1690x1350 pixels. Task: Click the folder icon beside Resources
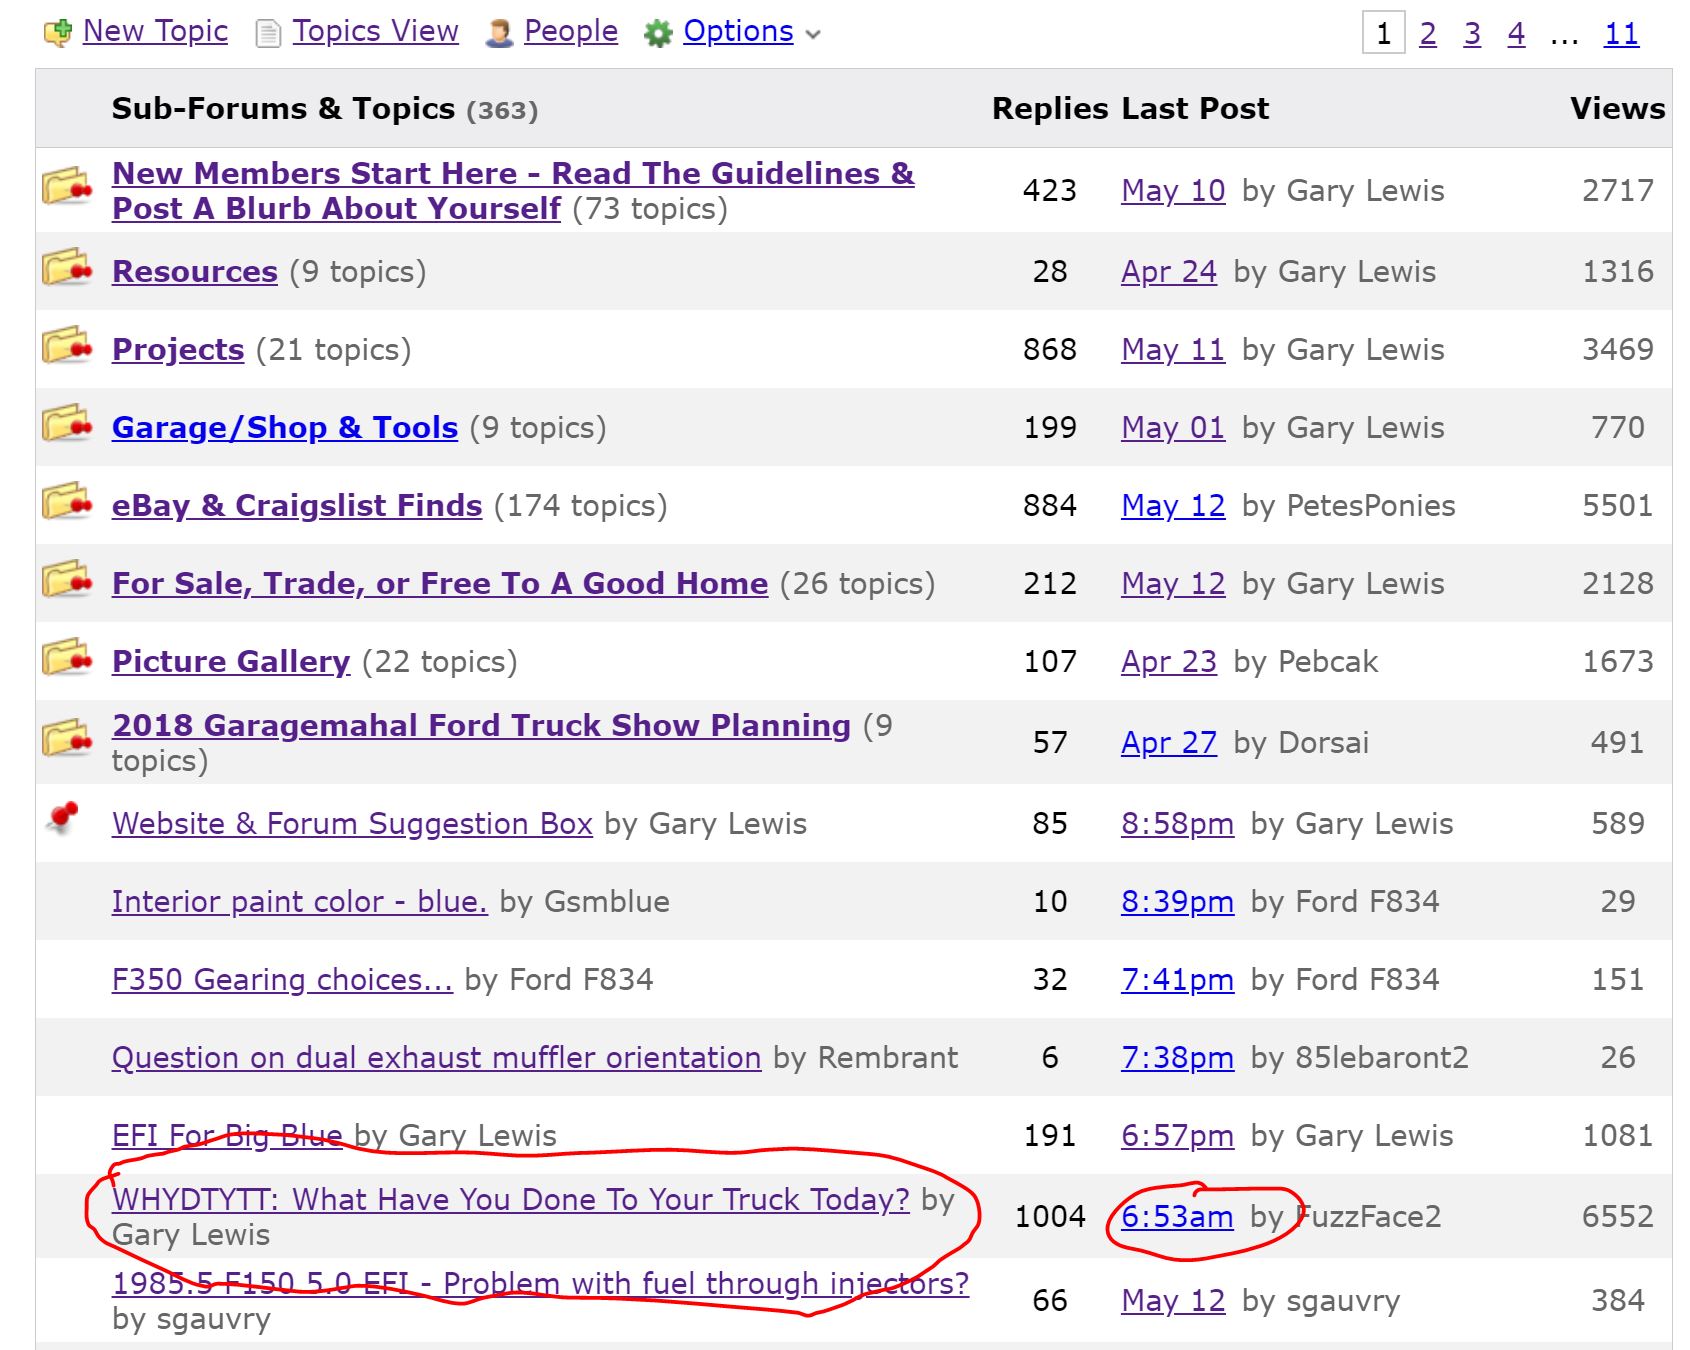67,270
